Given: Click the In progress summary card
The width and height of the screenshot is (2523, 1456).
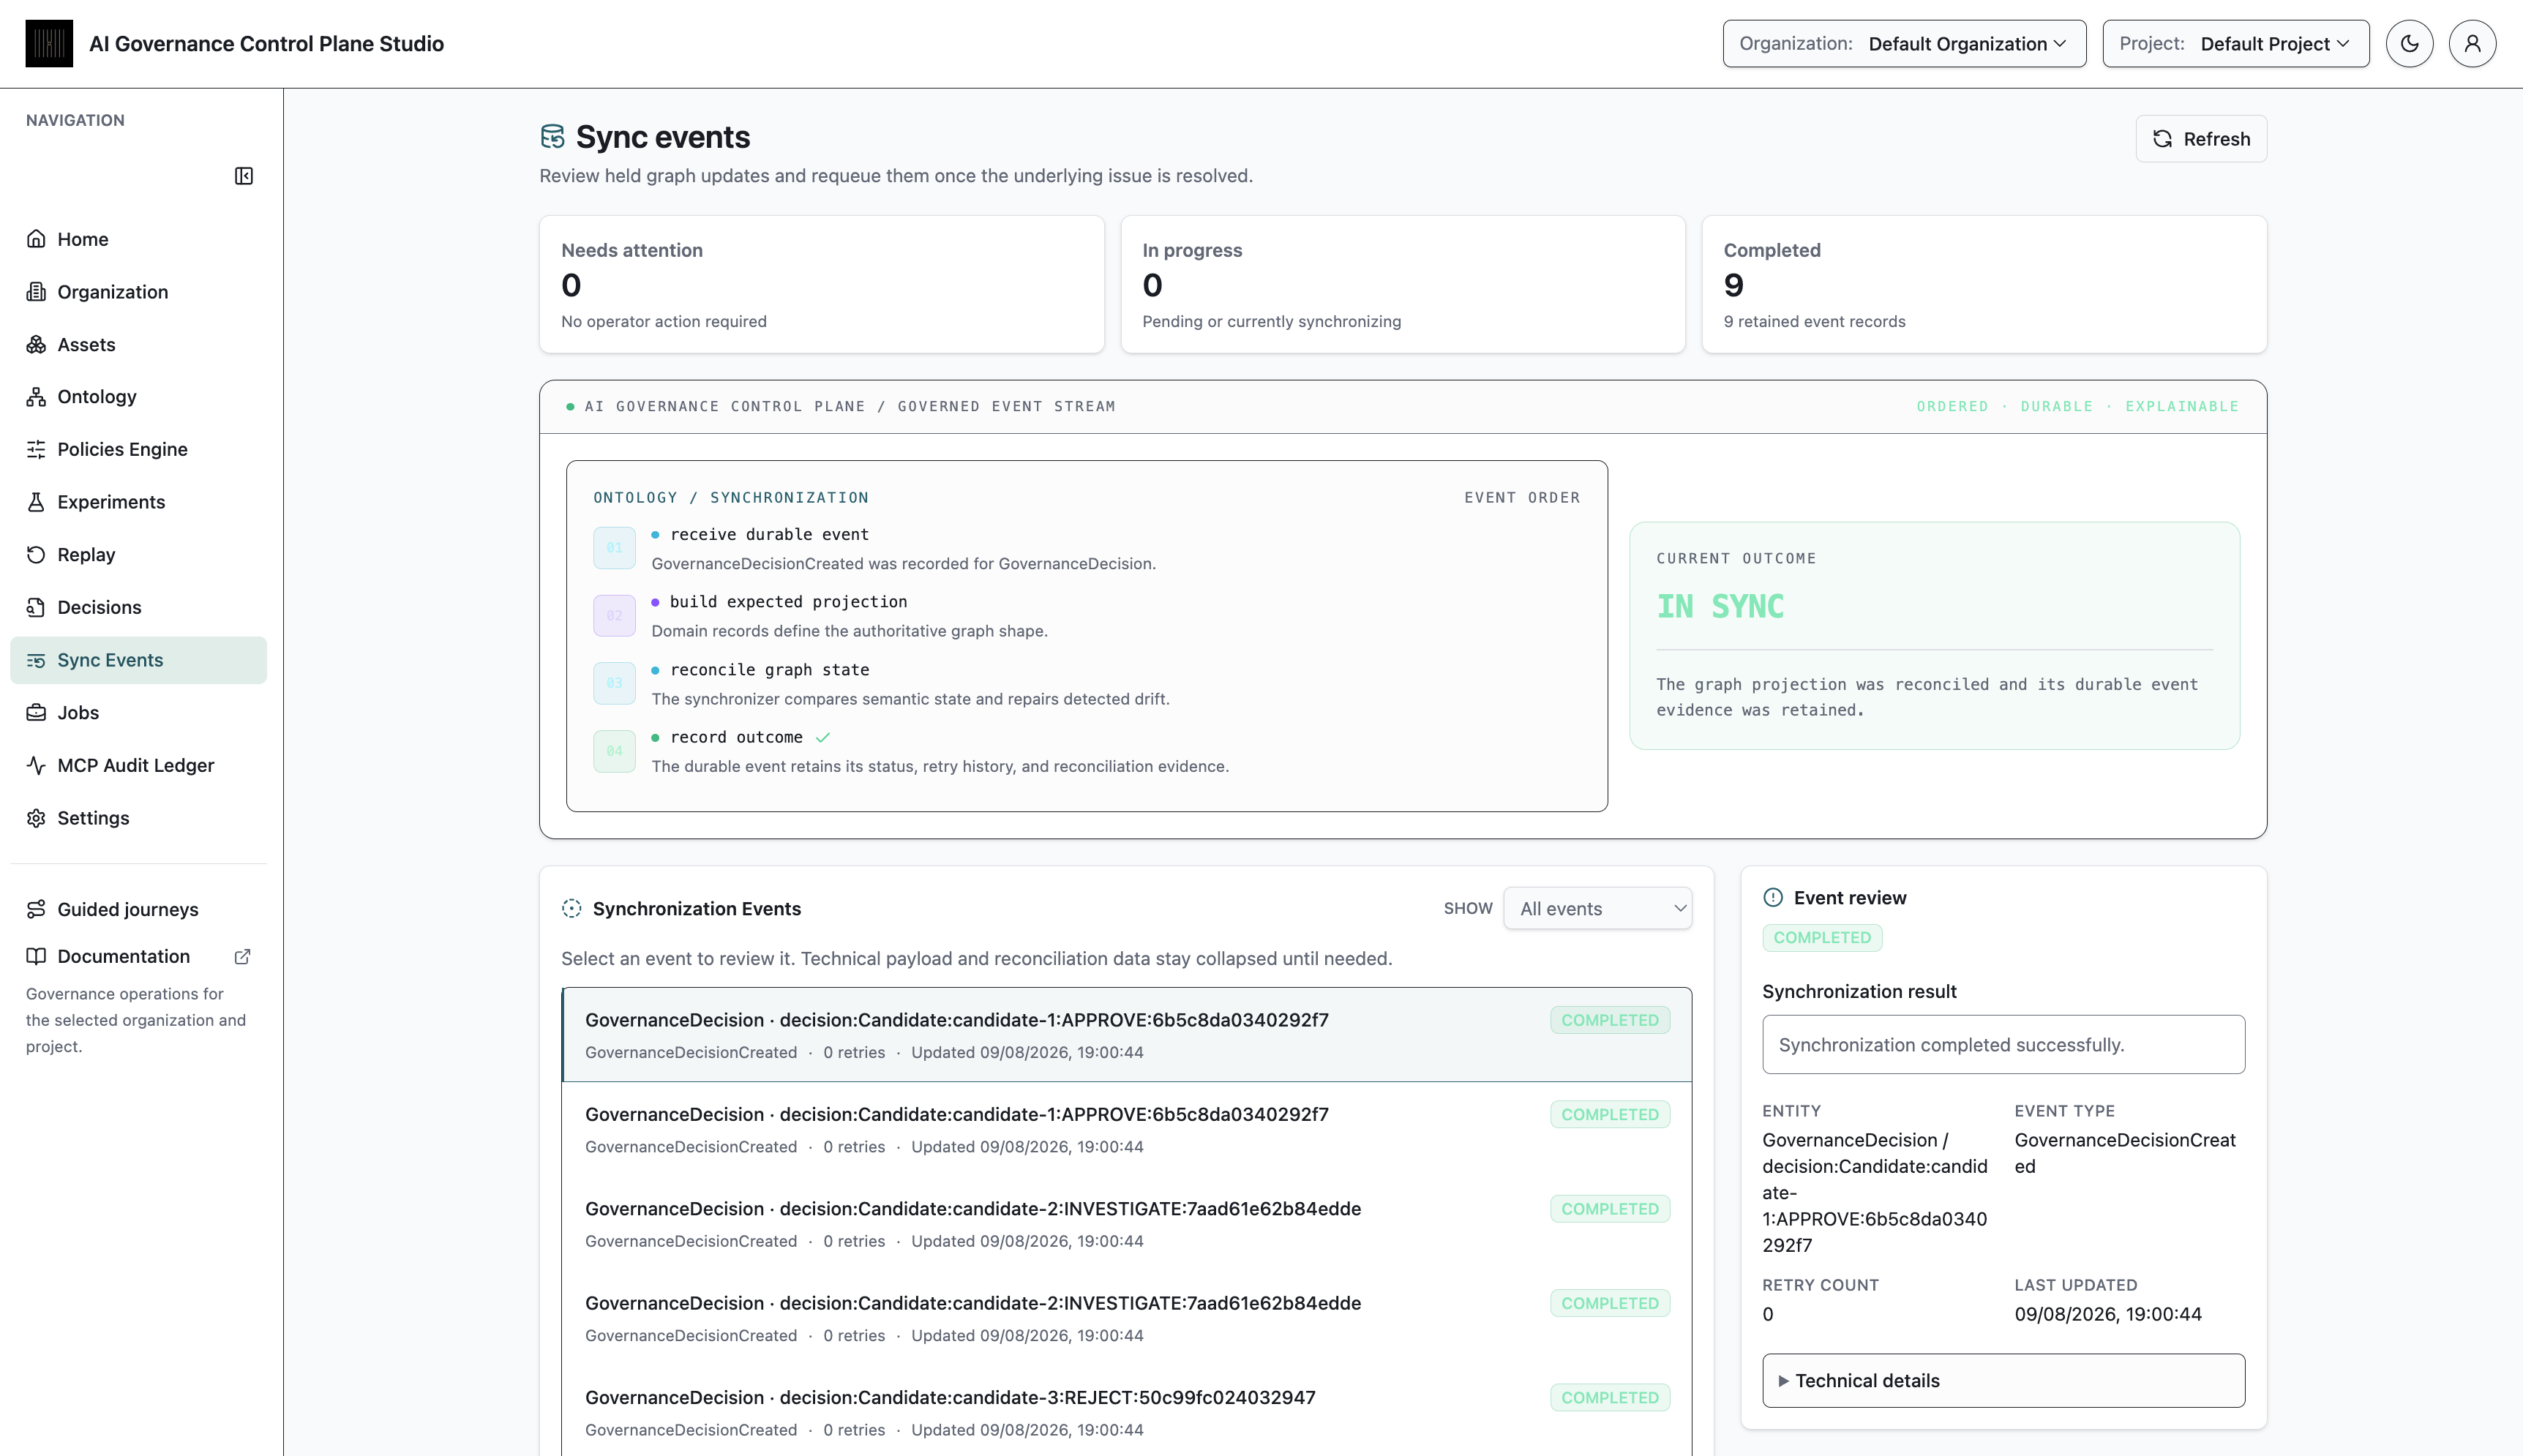Looking at the screenshot, I should [x=1403, y=284].
